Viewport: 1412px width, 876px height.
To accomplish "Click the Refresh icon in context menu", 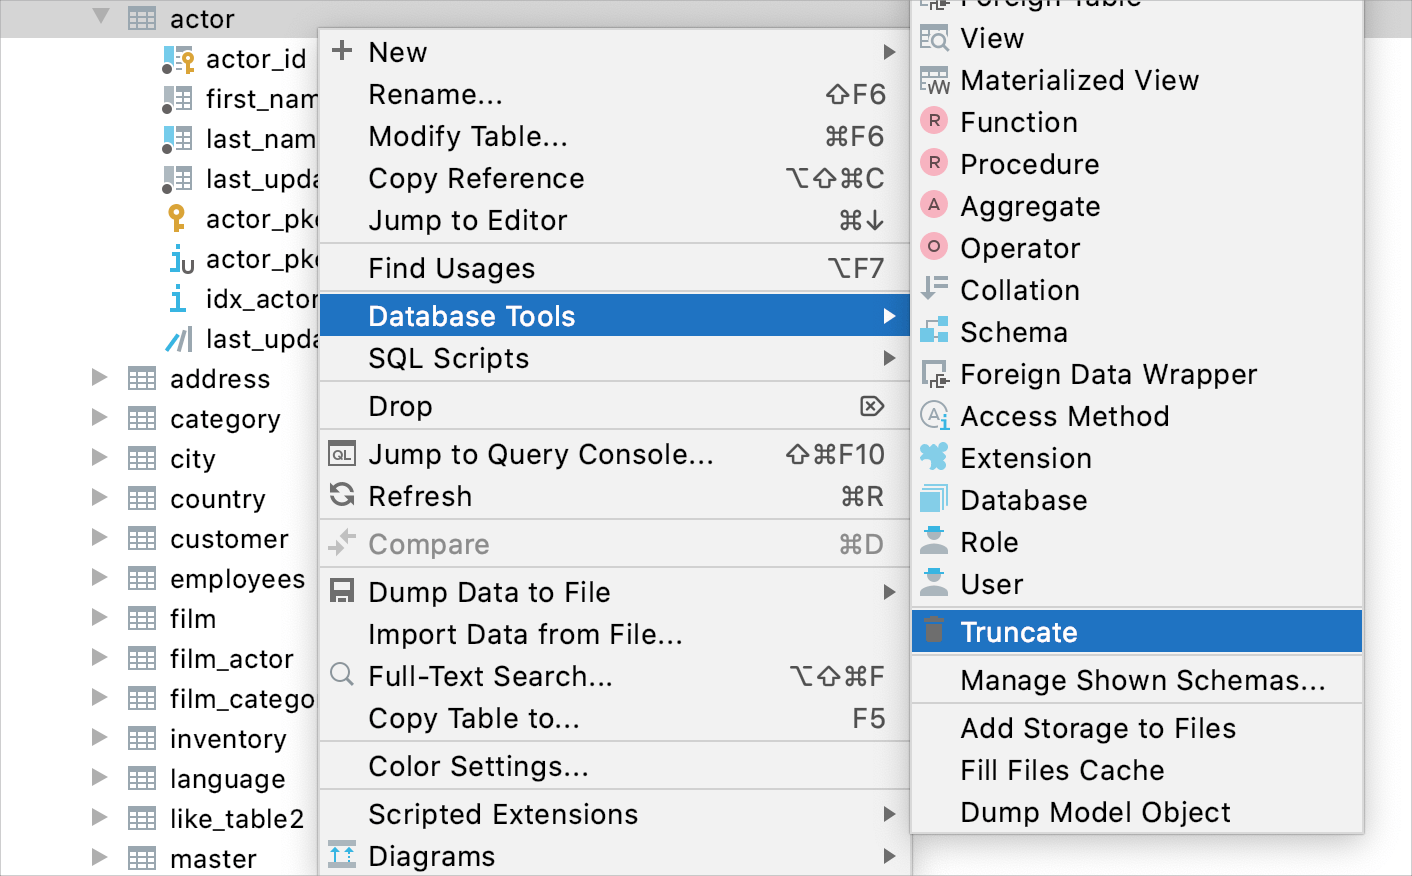I will (x=341, y=495).
